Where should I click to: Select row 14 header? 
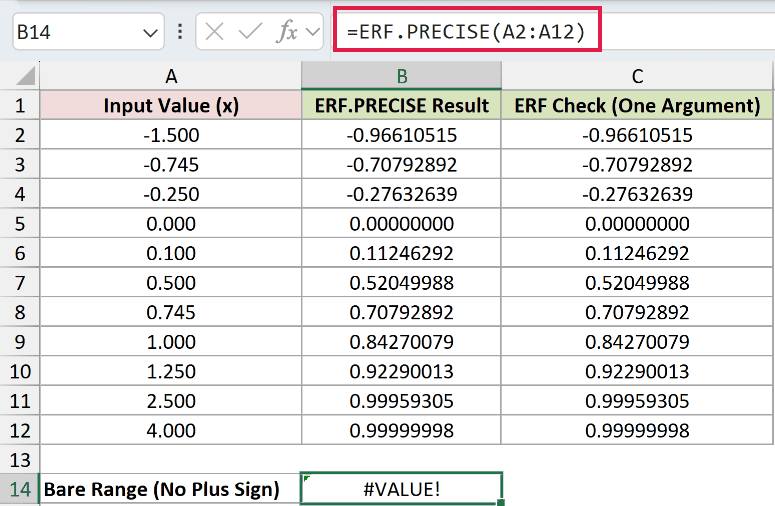point(20,489)
